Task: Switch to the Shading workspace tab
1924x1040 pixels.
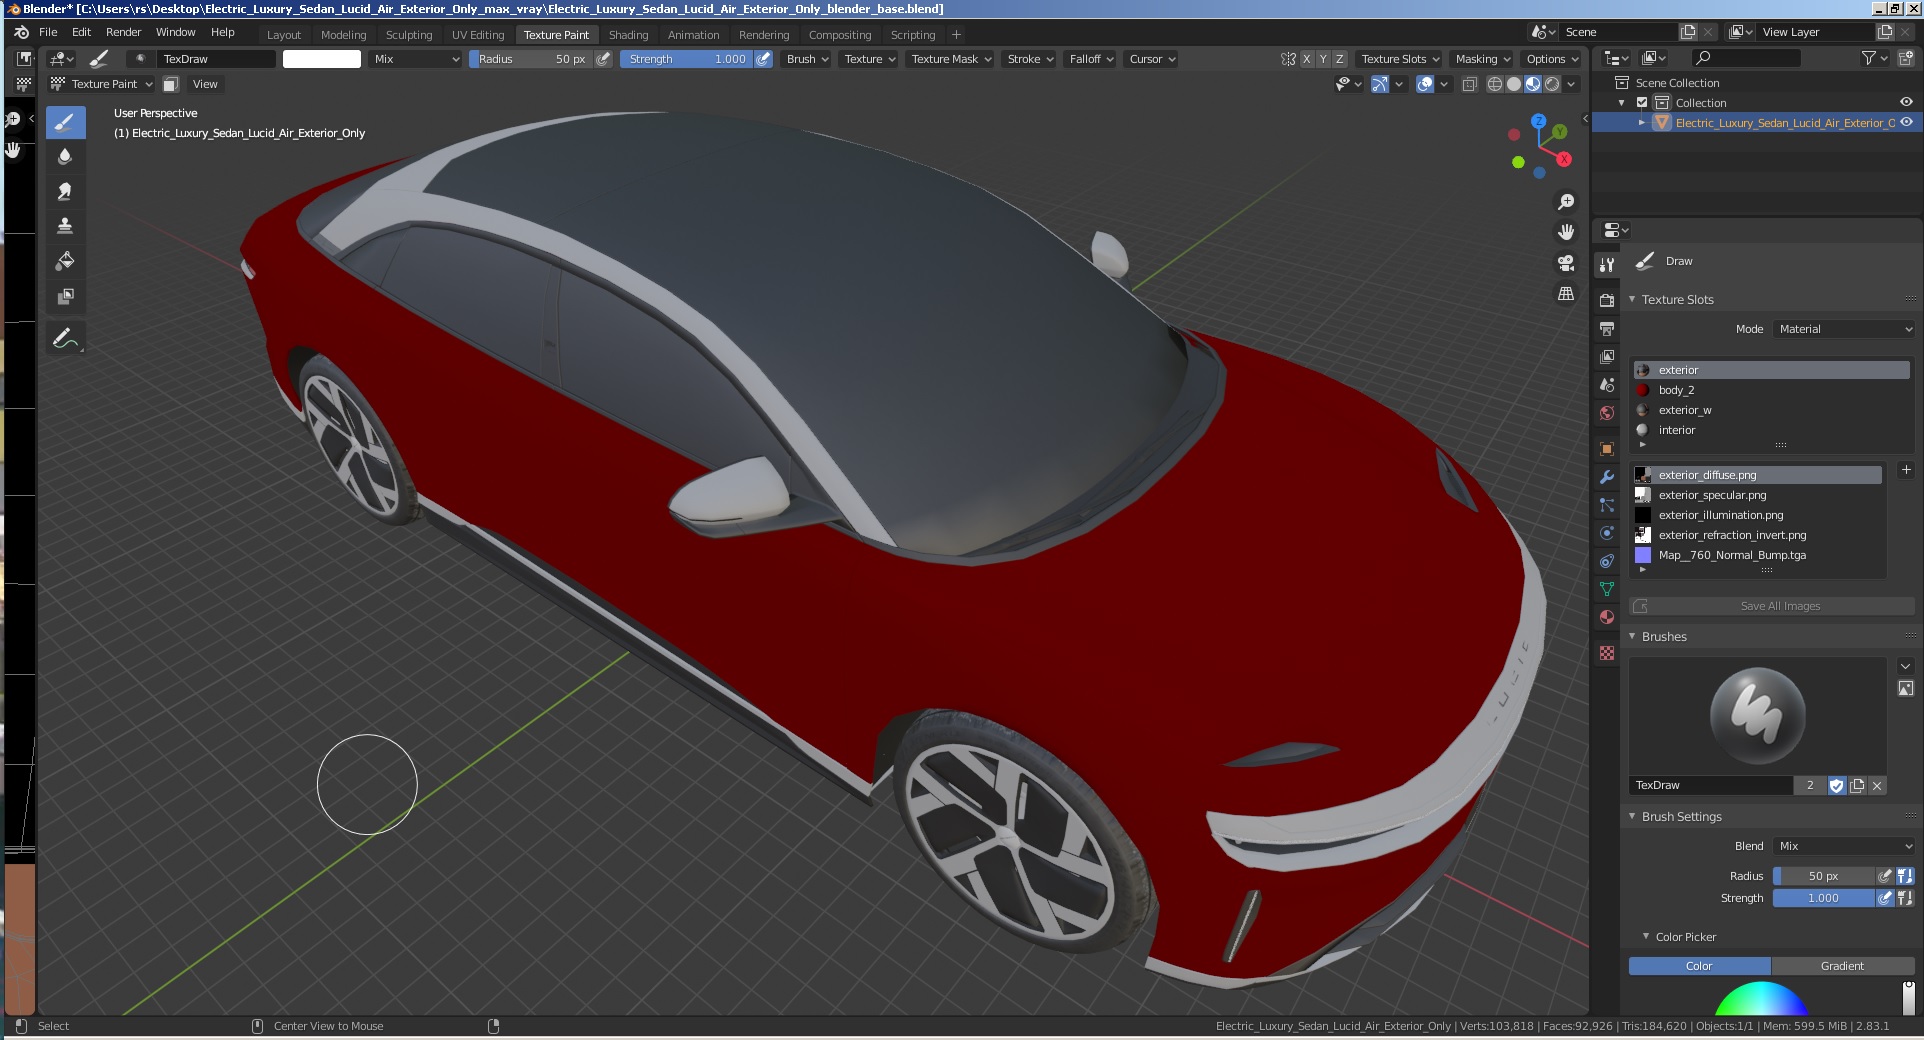Action: [x=628, y=35]
